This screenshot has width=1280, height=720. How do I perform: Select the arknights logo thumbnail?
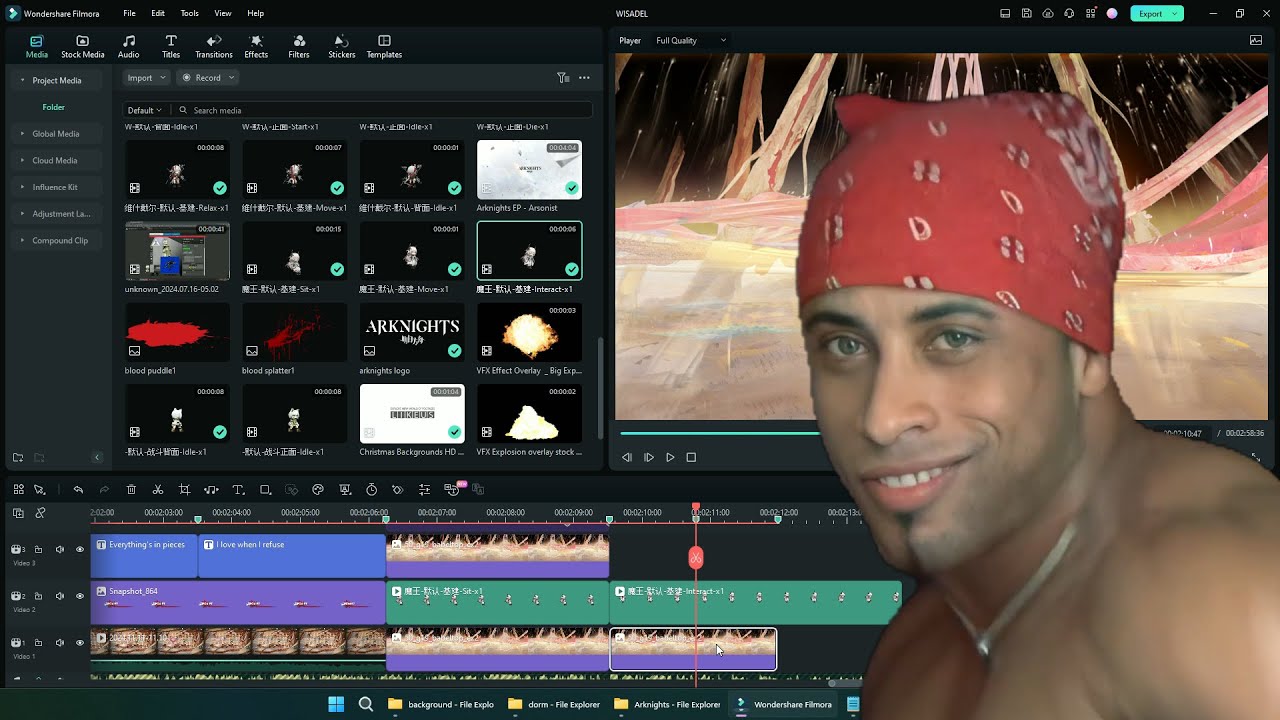click(x=412, y=333)
